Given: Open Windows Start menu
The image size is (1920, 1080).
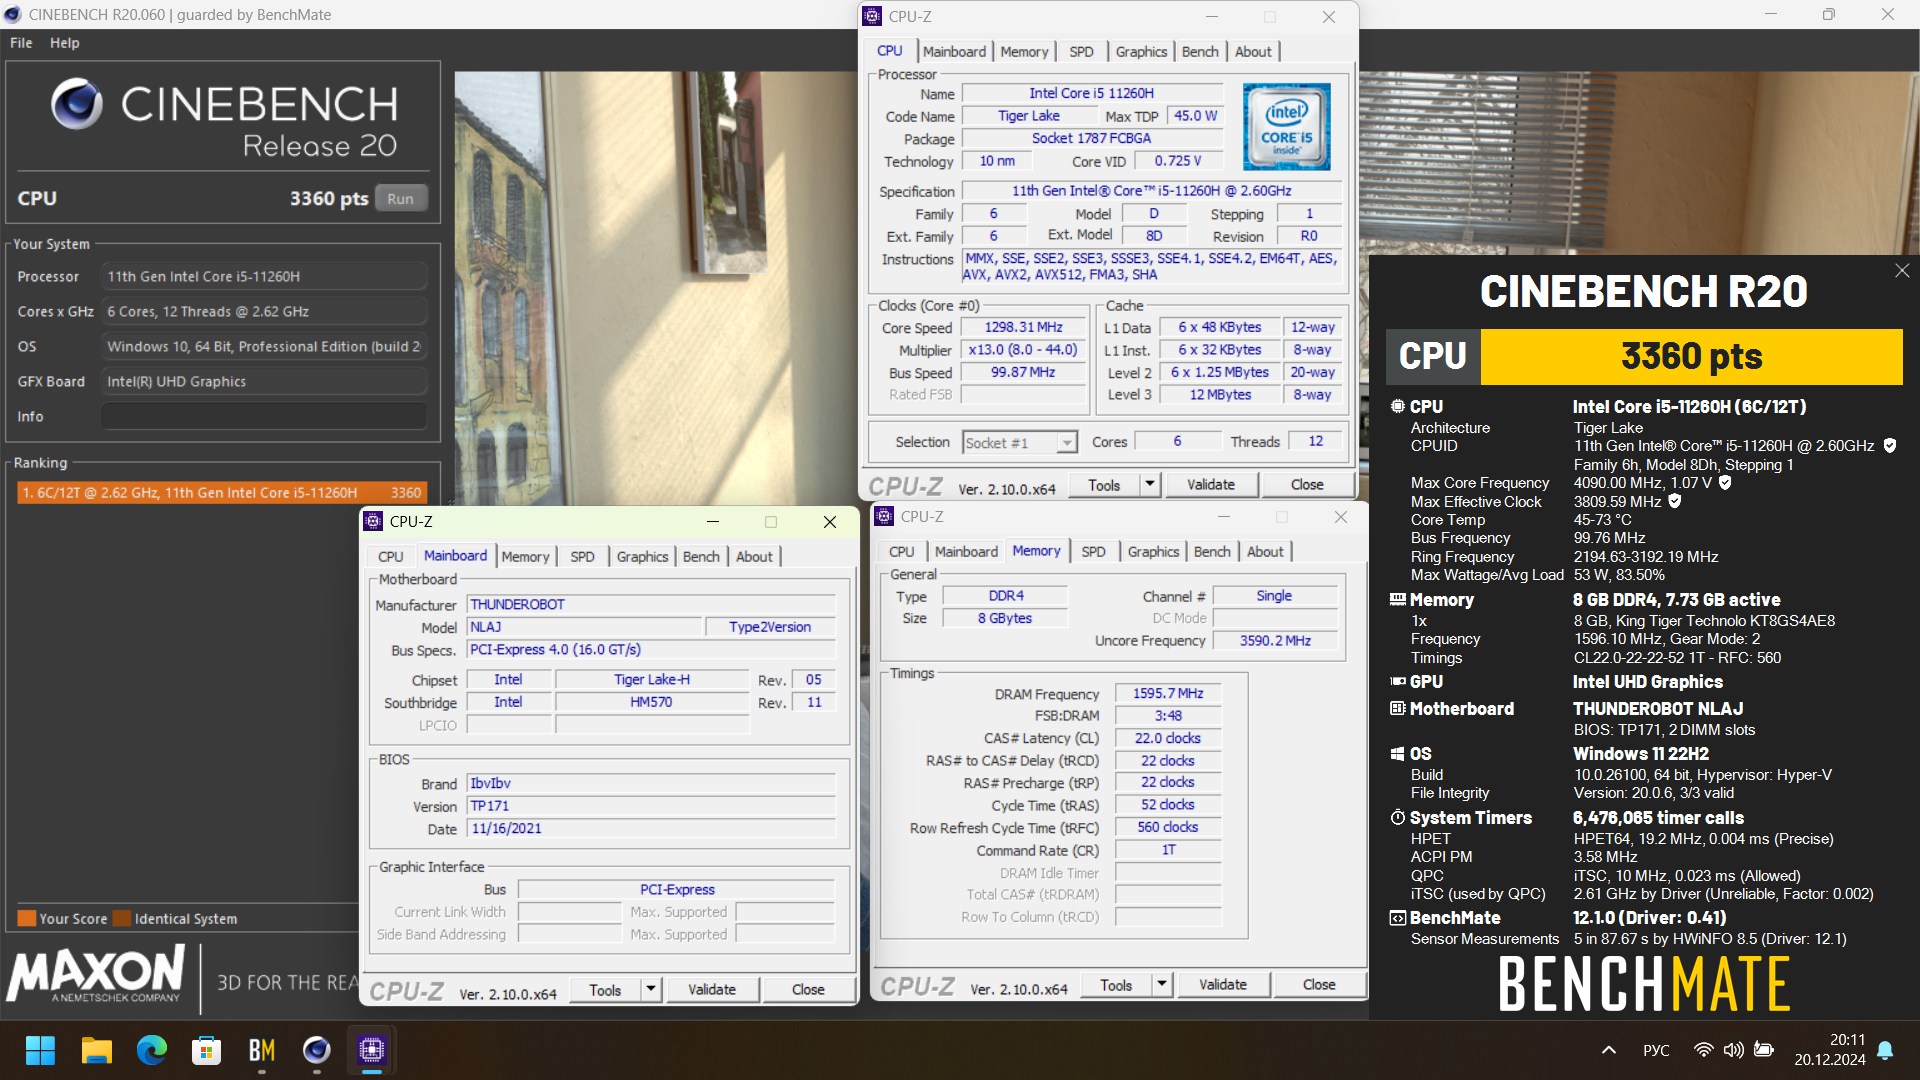Looking at the screenshot, I should click(x=41, y=1050).
